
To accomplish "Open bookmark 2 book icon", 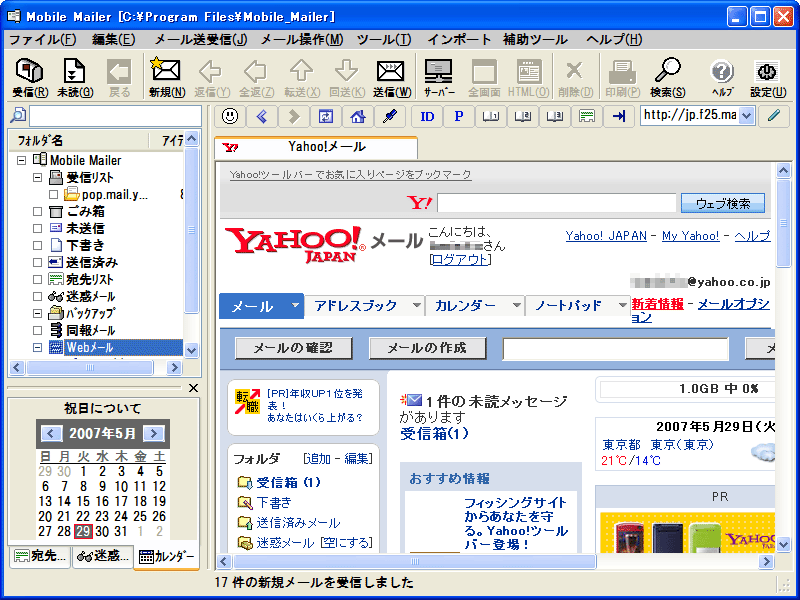I will coord(522,116).
